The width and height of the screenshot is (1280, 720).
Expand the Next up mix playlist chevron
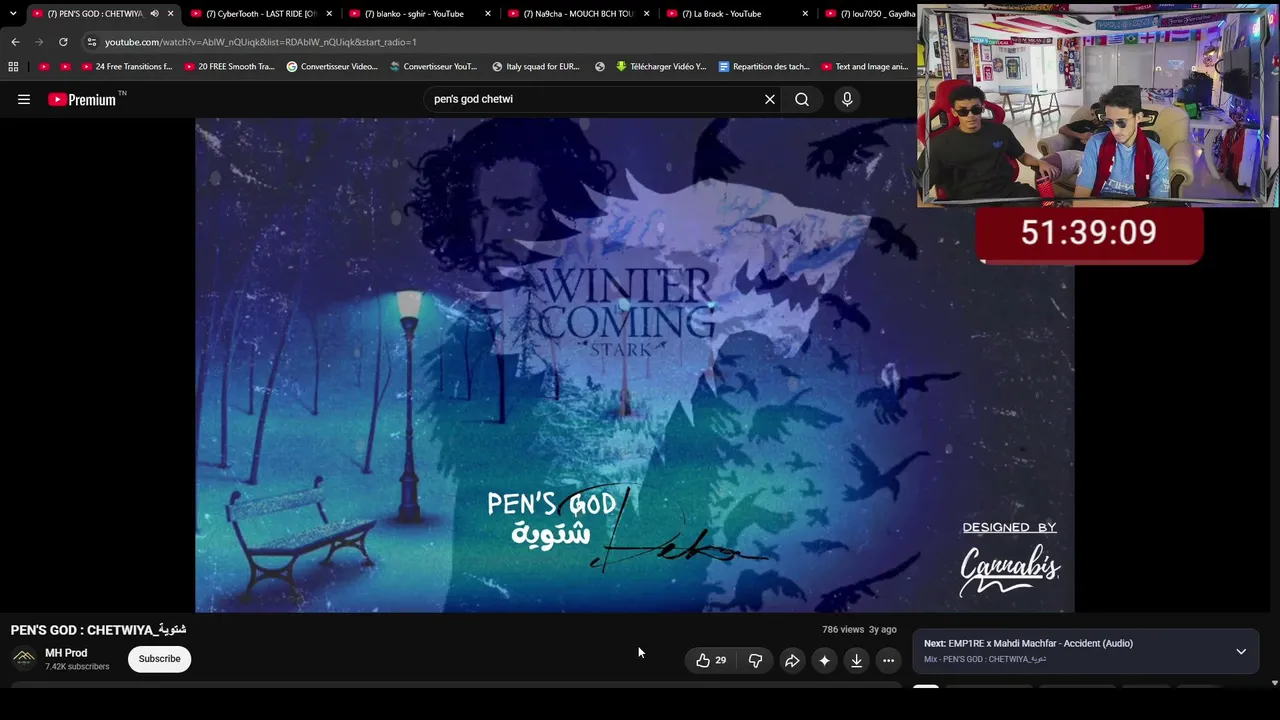pos(1241,651)
